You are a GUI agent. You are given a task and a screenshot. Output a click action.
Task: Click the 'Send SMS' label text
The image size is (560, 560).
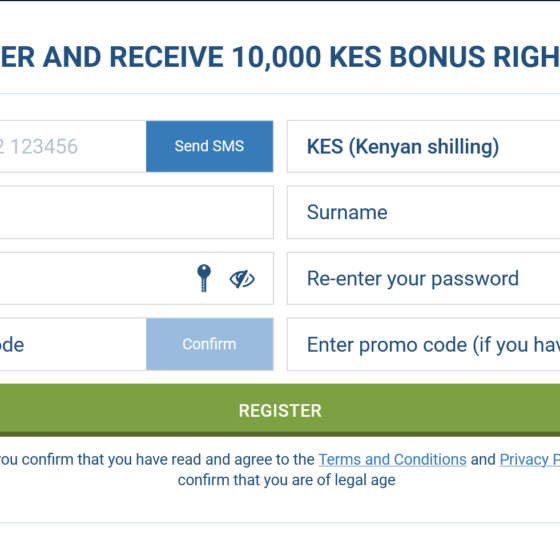(x=209, y=146)
